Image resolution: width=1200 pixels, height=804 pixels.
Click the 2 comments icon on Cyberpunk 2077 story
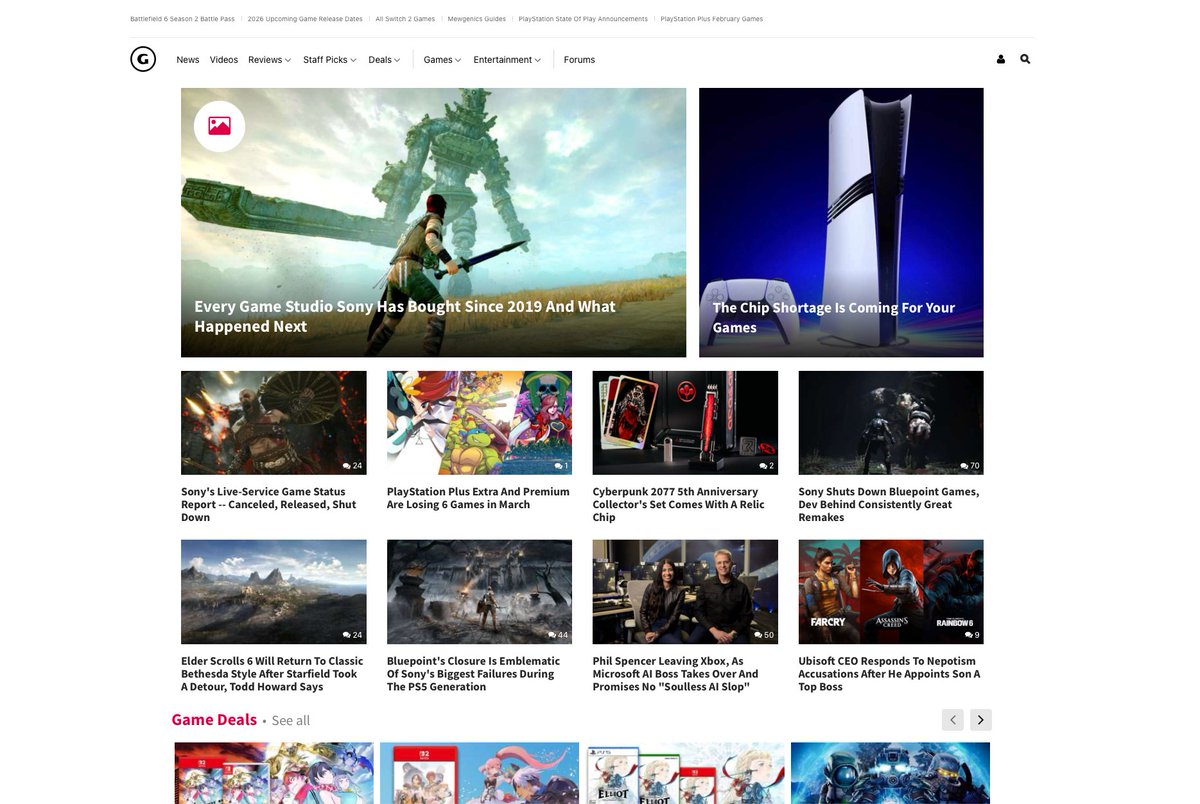(x=766, y=466)
